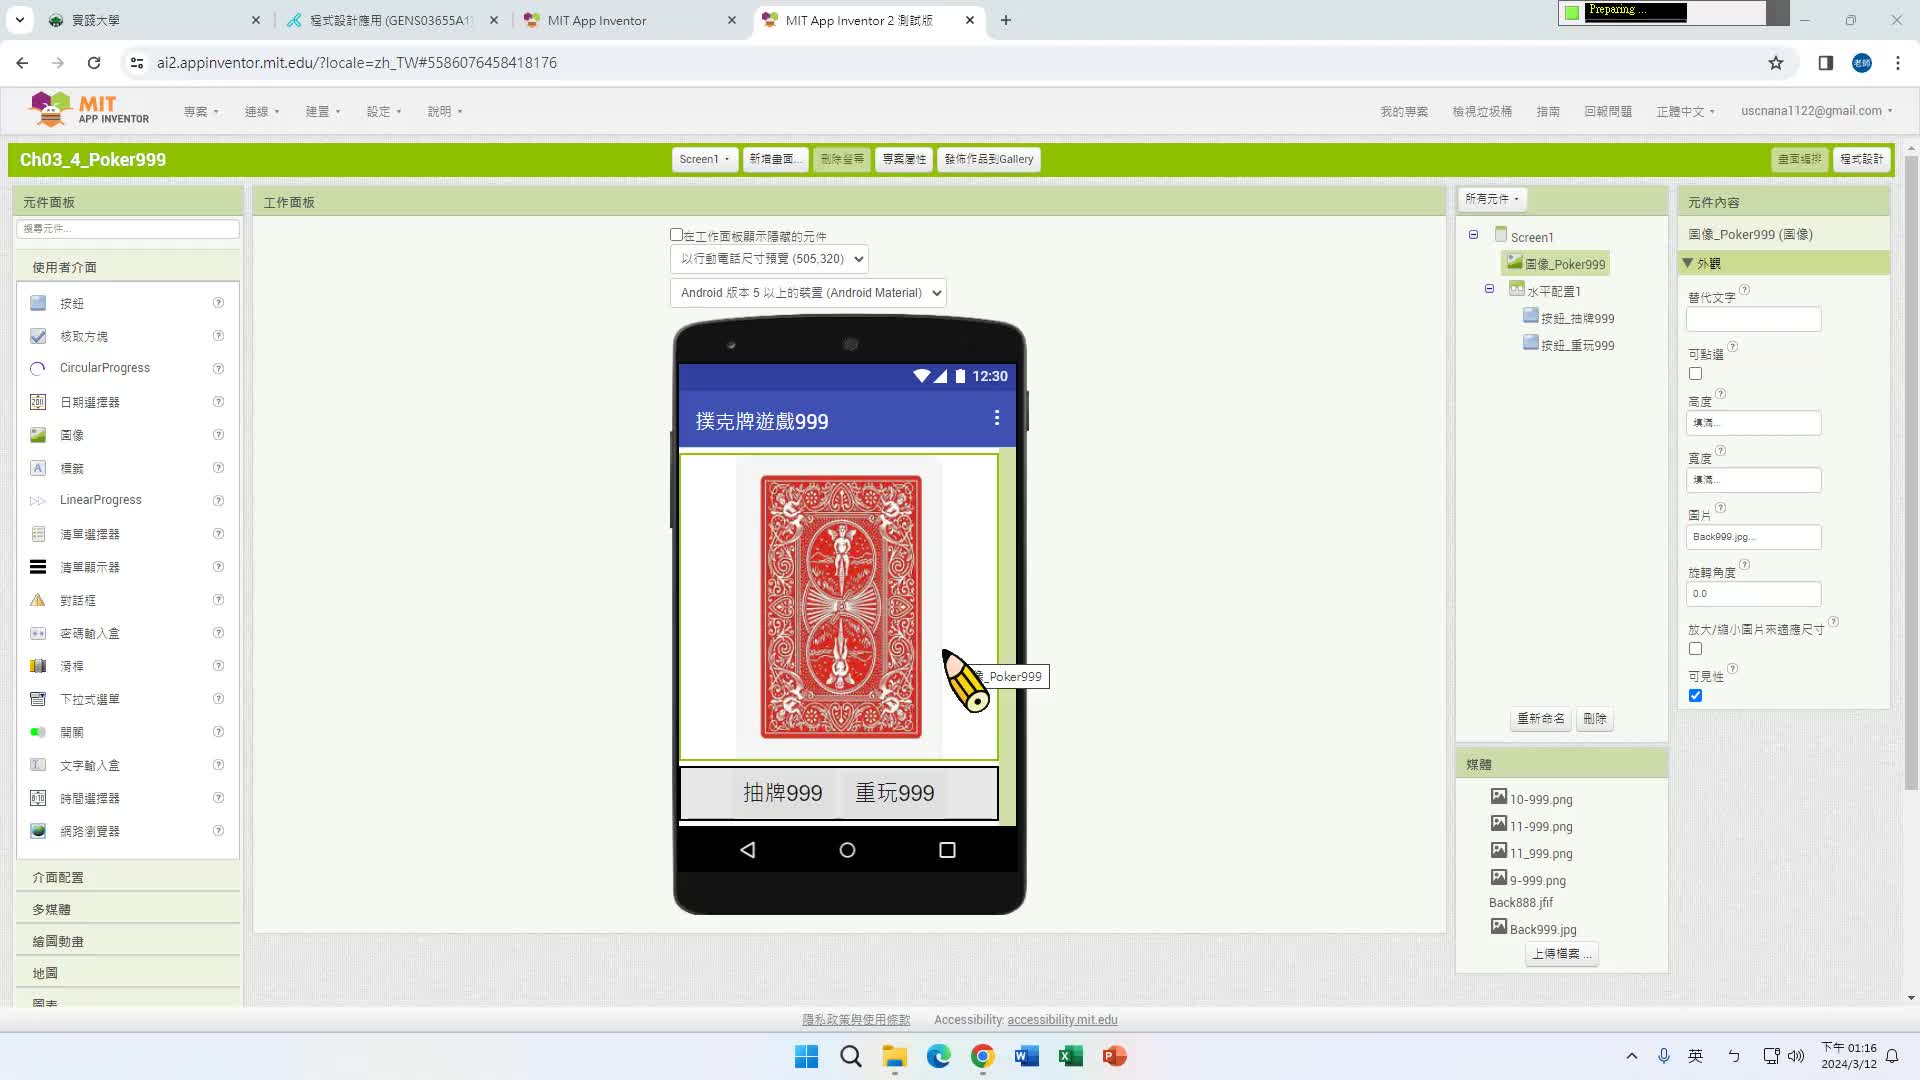Open the Android Material theme dropdown

(x=808, y=293)
